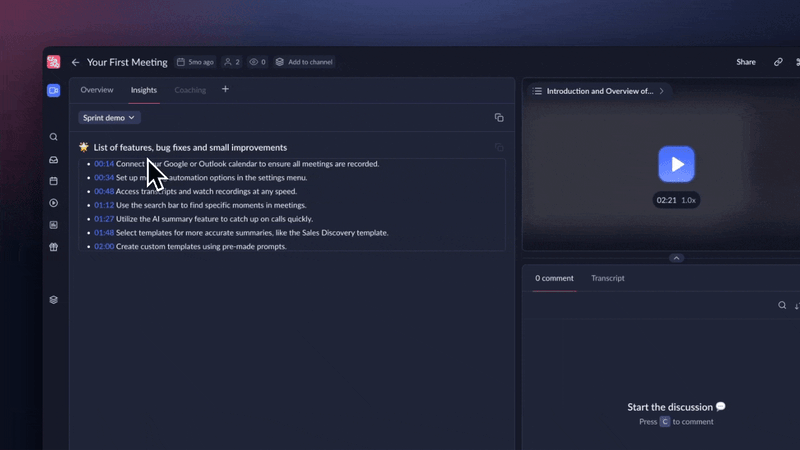The height and width of the screenshot is (450, 800).
Task: Select the Insights tab
Action: [x=144, y=90]
